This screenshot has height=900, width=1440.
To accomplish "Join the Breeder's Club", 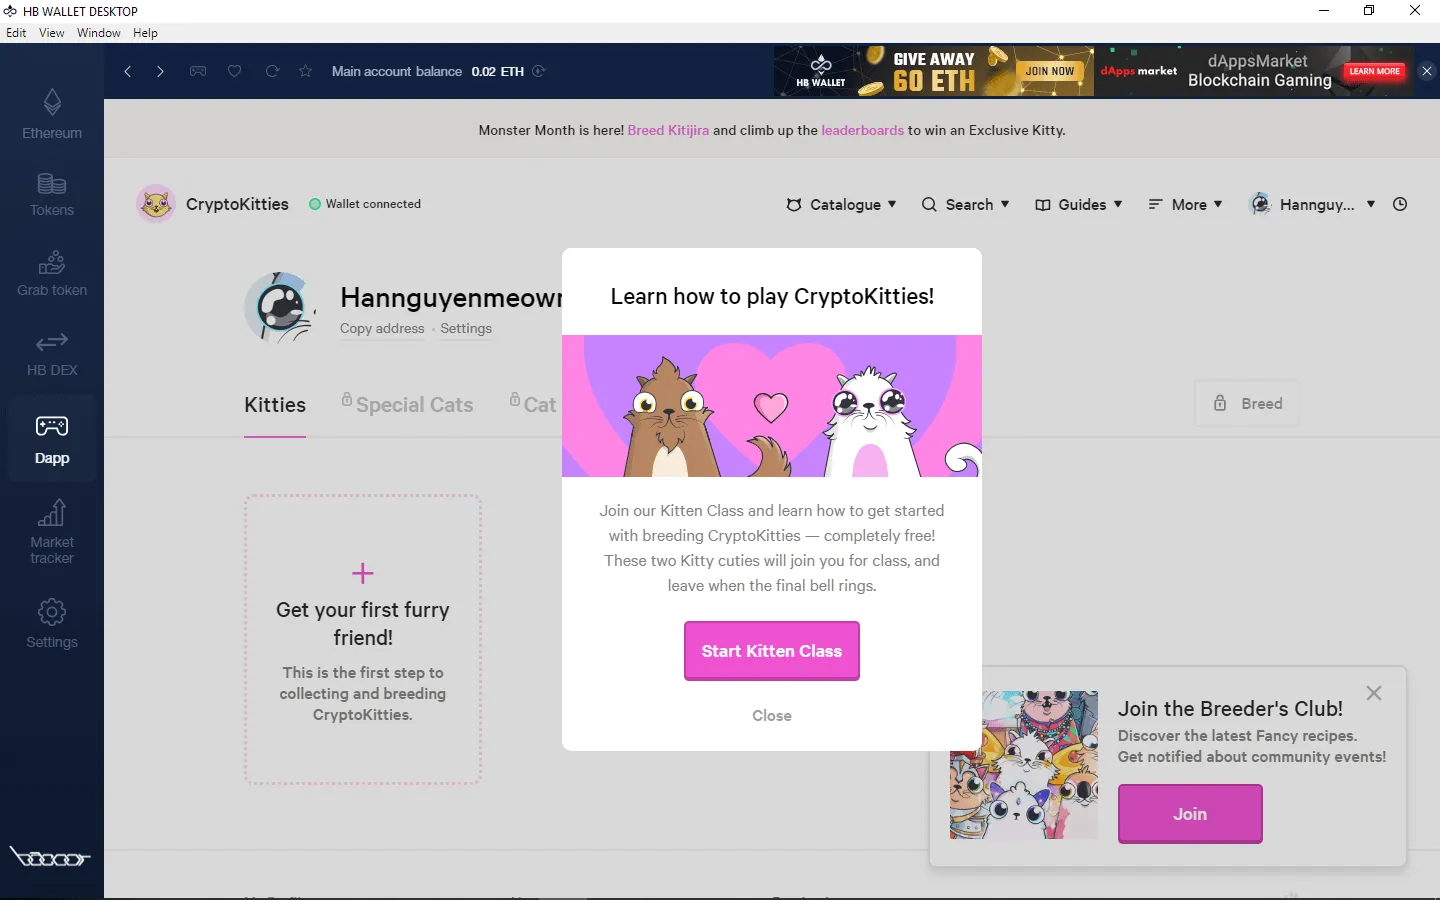I will tap(1189, 814).
